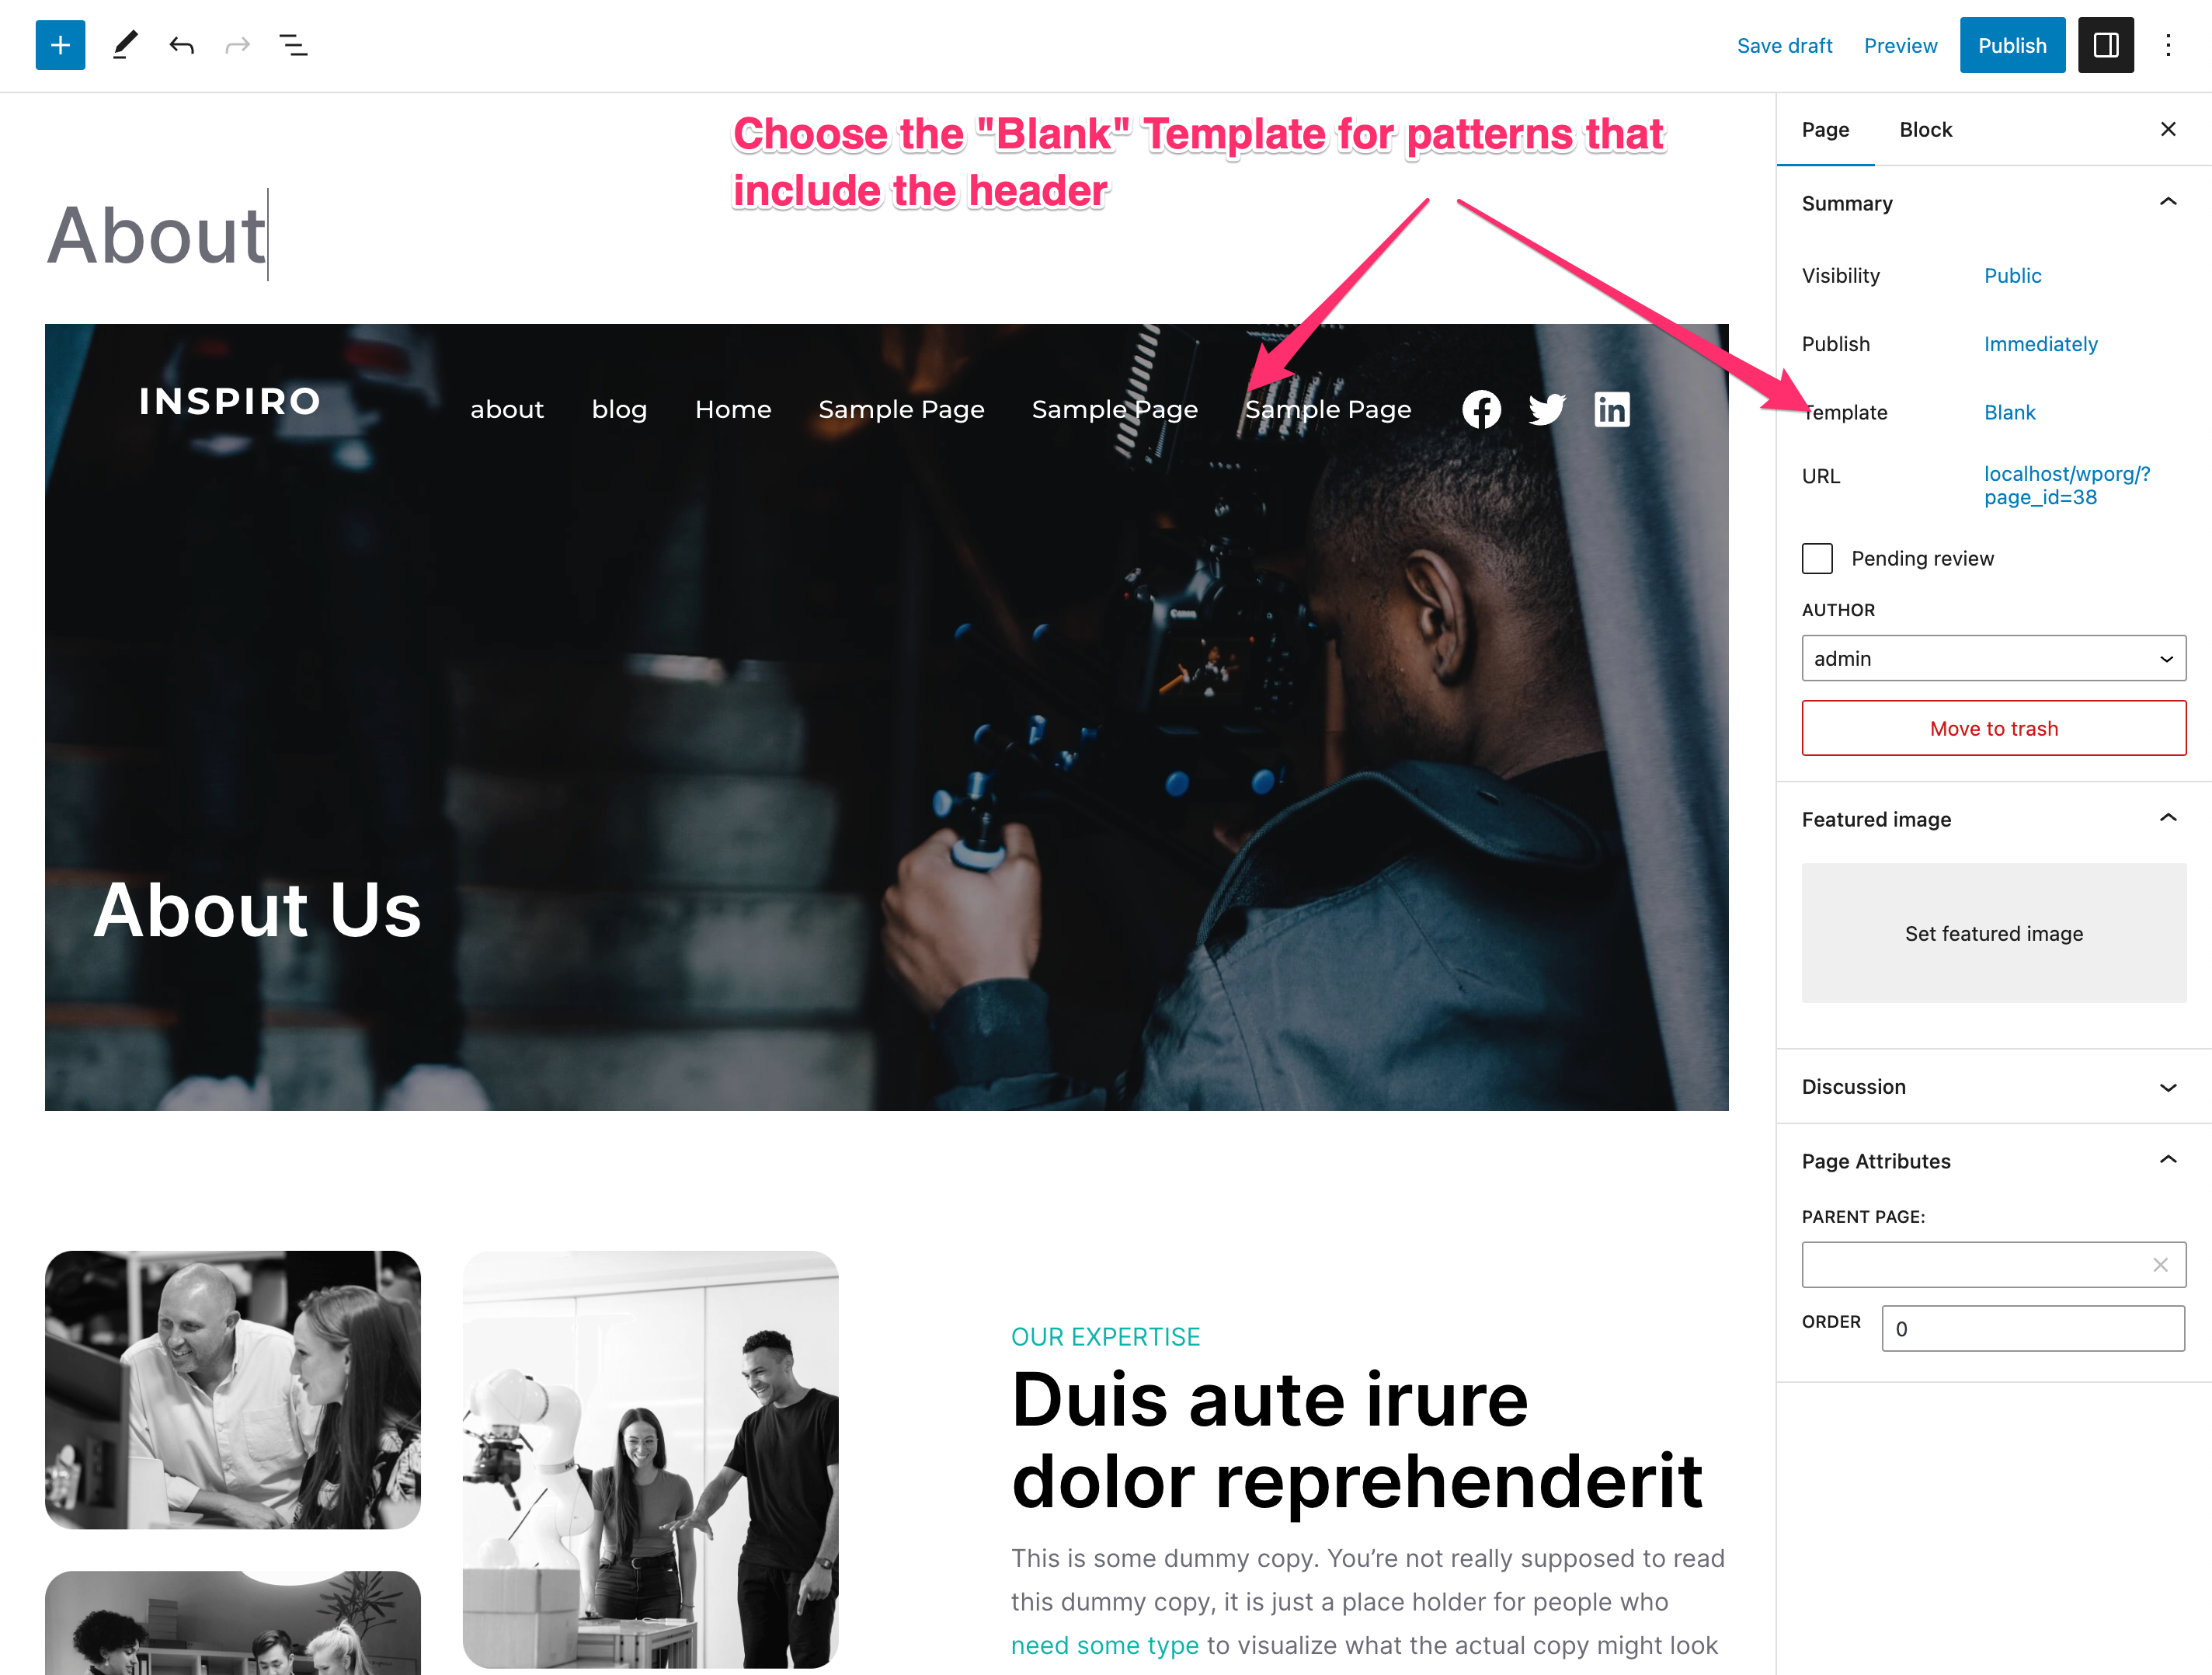The image size is (2212, 1675).
Task: Click the Order number field
Action: [x=2032, y=1329]
